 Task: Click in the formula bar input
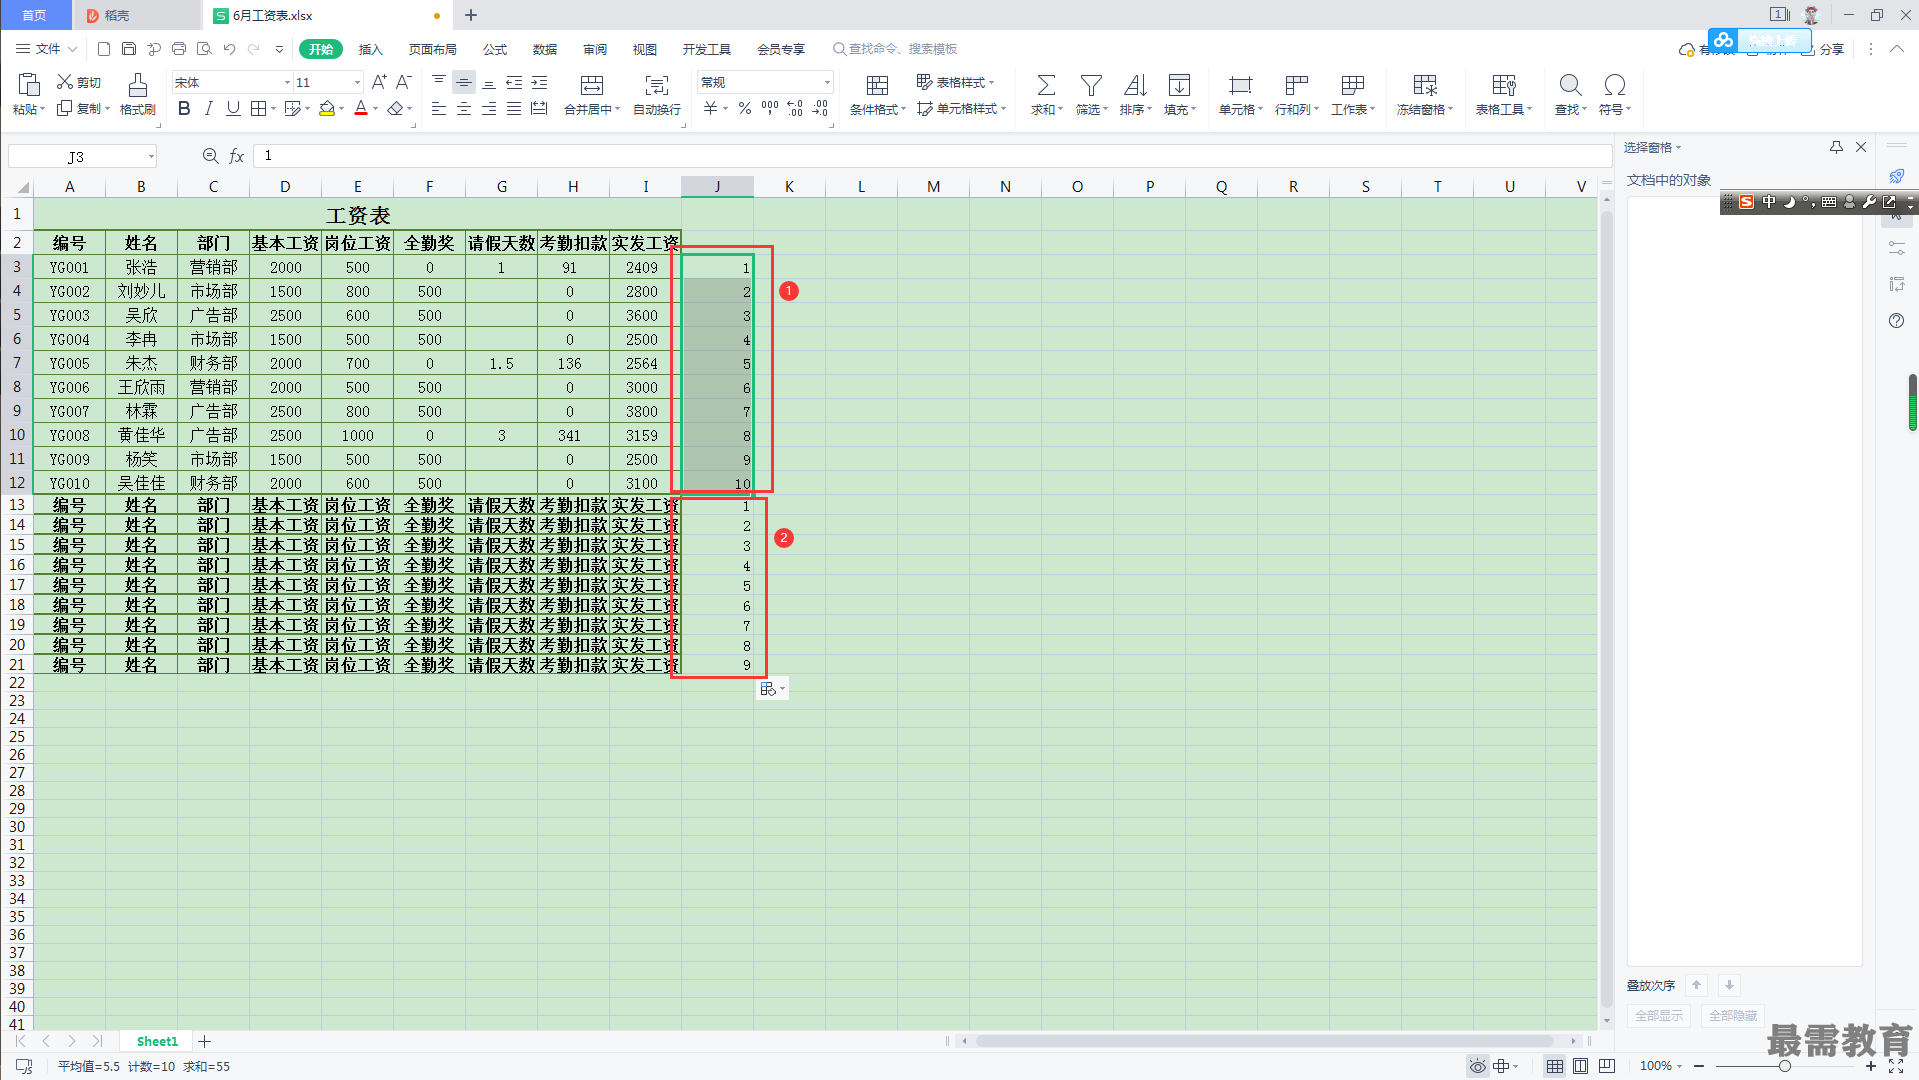pos(932,156)
